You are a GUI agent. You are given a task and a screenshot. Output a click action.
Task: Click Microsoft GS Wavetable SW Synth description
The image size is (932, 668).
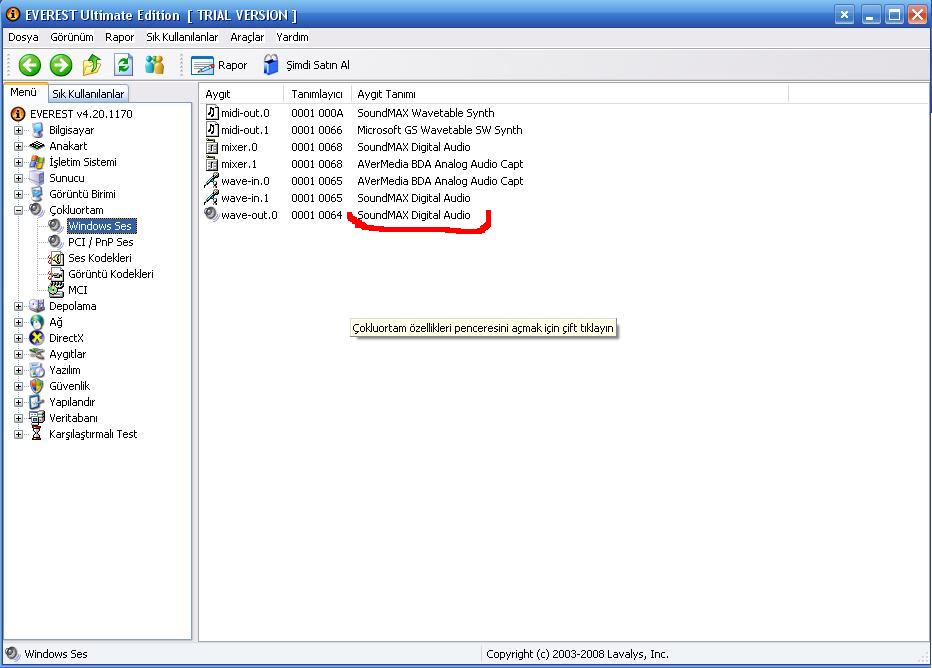(440, 130)
